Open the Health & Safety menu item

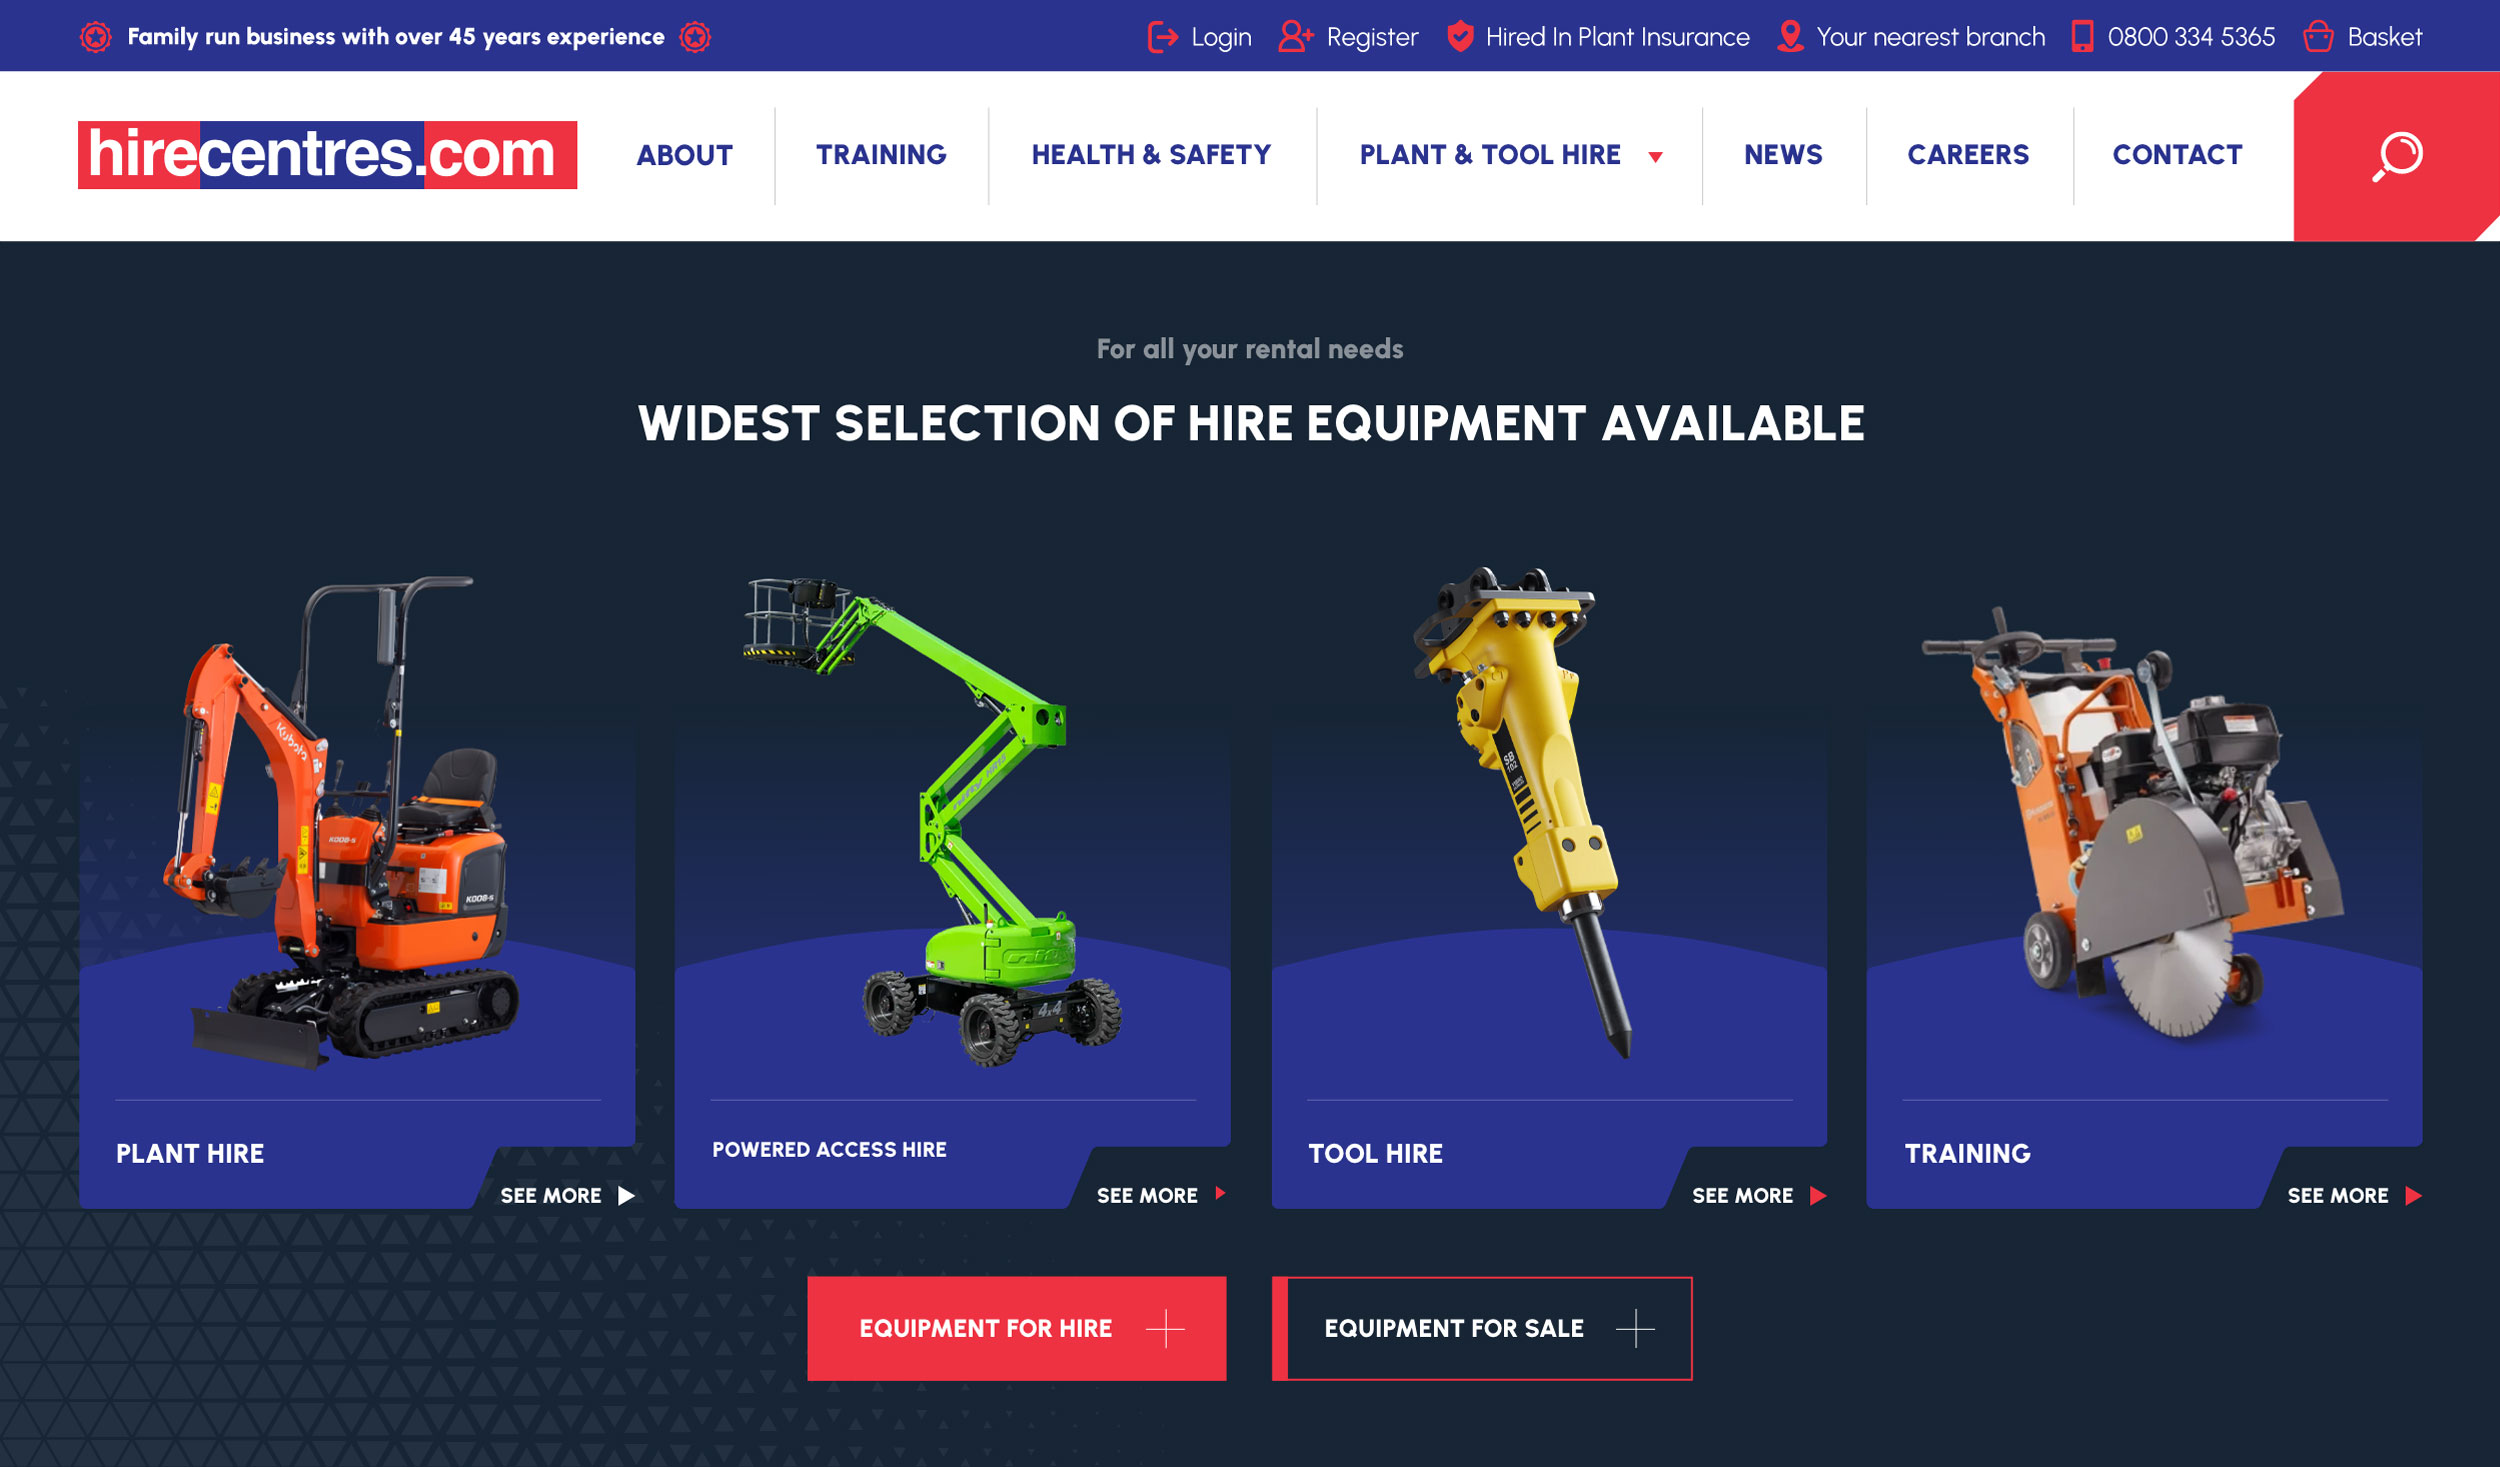[1151, 155]
